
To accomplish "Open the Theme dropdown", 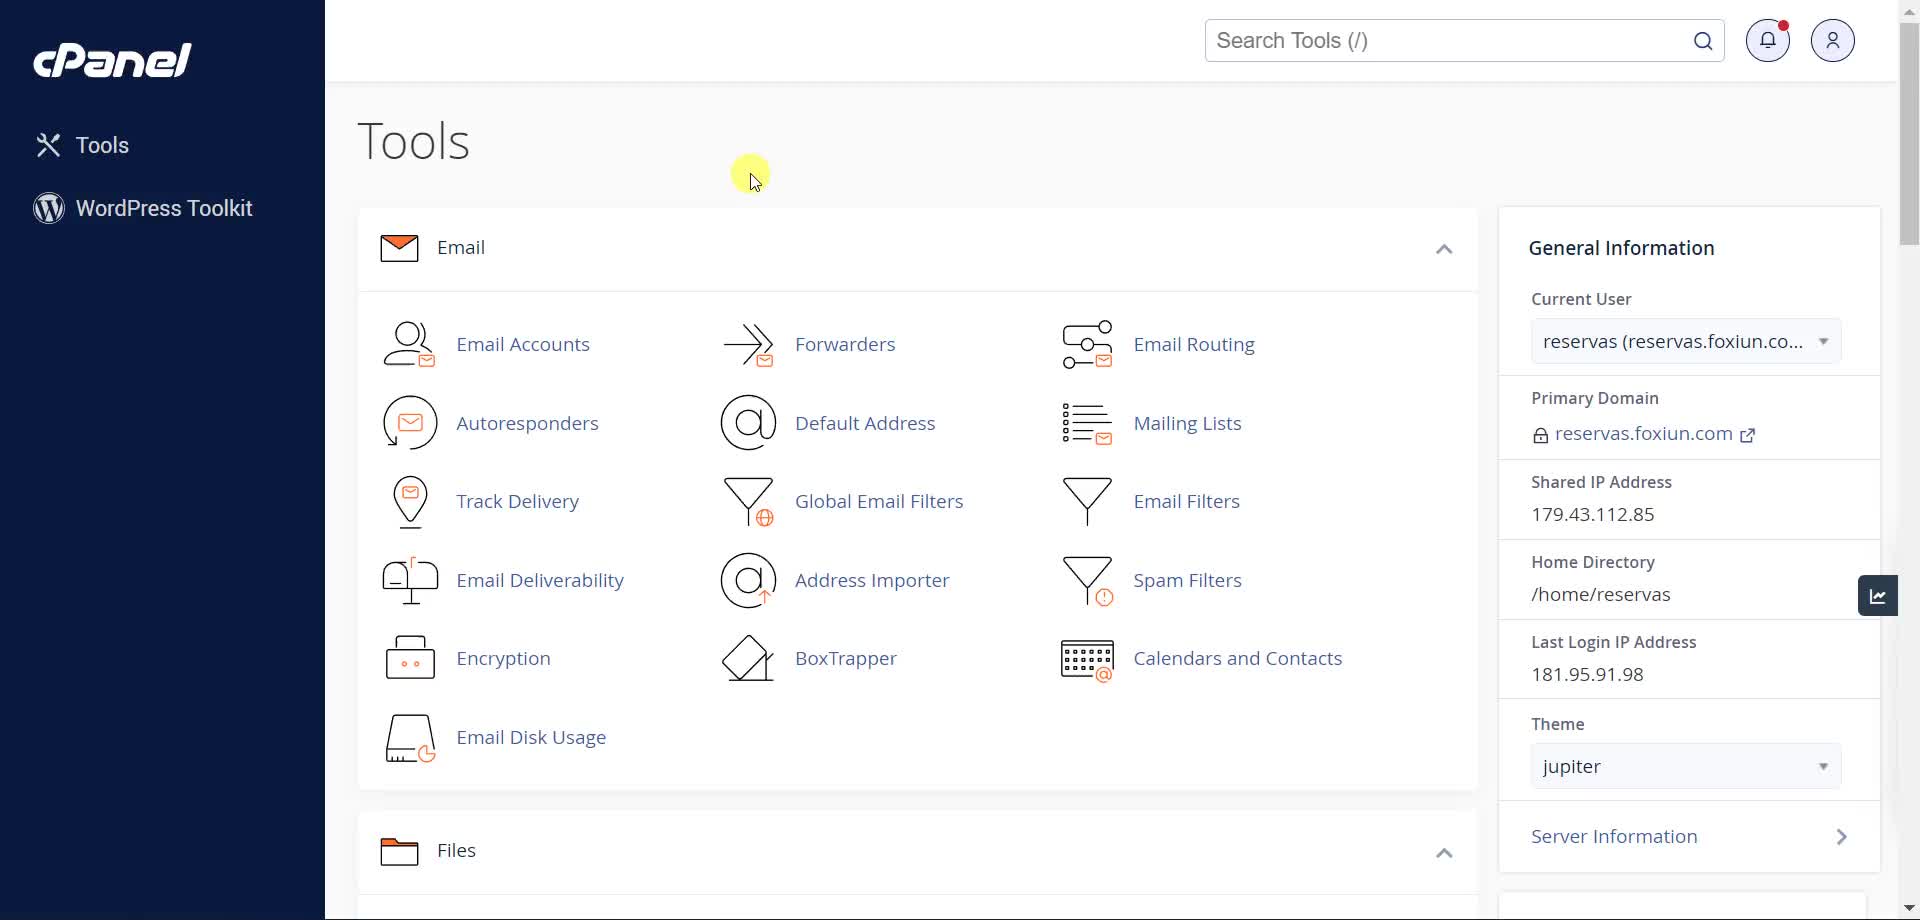I will pos(1685,767).
